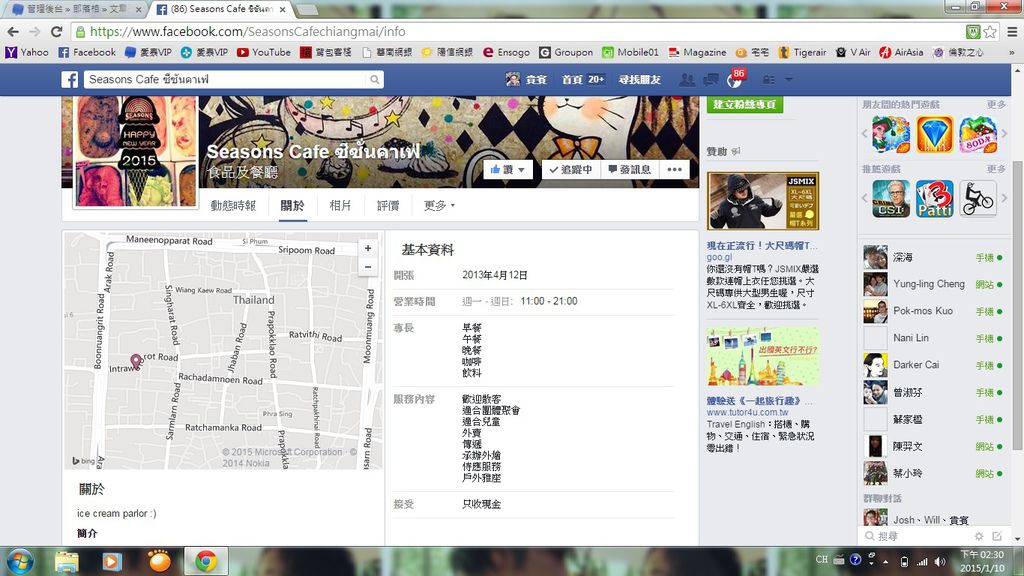1024x576 pixels.
Task: Open the Yahoo bookmark
Action: pyautogui.click(x=27, y=52)
